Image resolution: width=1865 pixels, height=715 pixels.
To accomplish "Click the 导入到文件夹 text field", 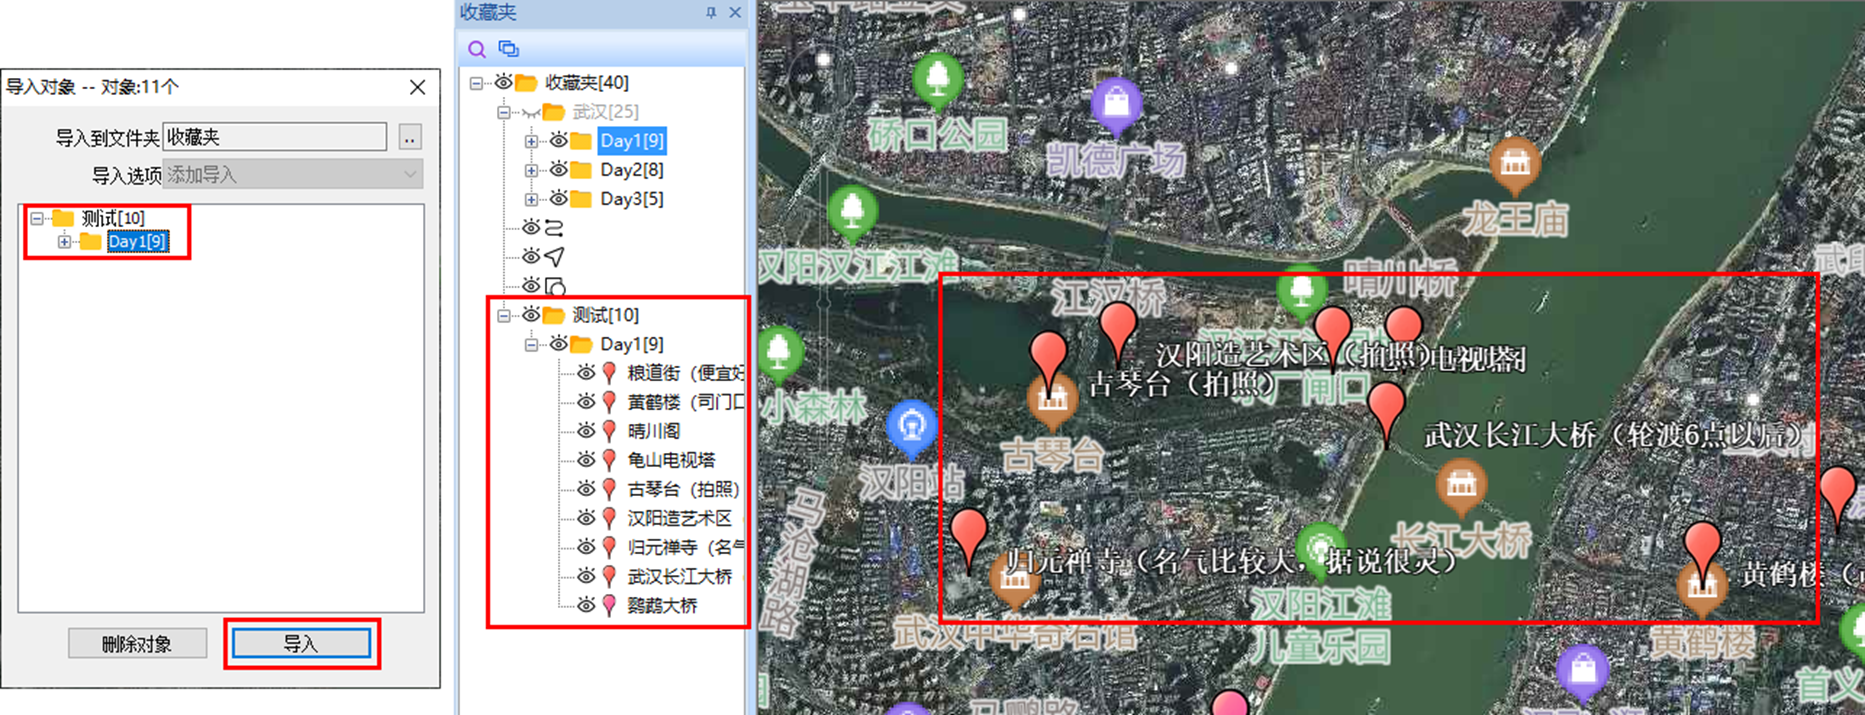I will click(274, 137).
